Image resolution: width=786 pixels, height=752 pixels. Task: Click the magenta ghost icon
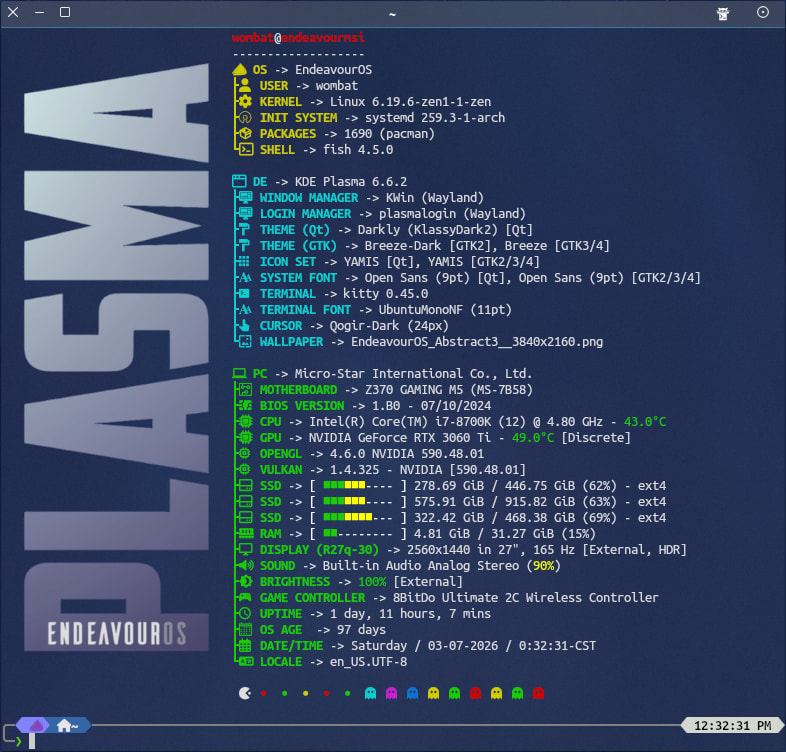[391, 692]
